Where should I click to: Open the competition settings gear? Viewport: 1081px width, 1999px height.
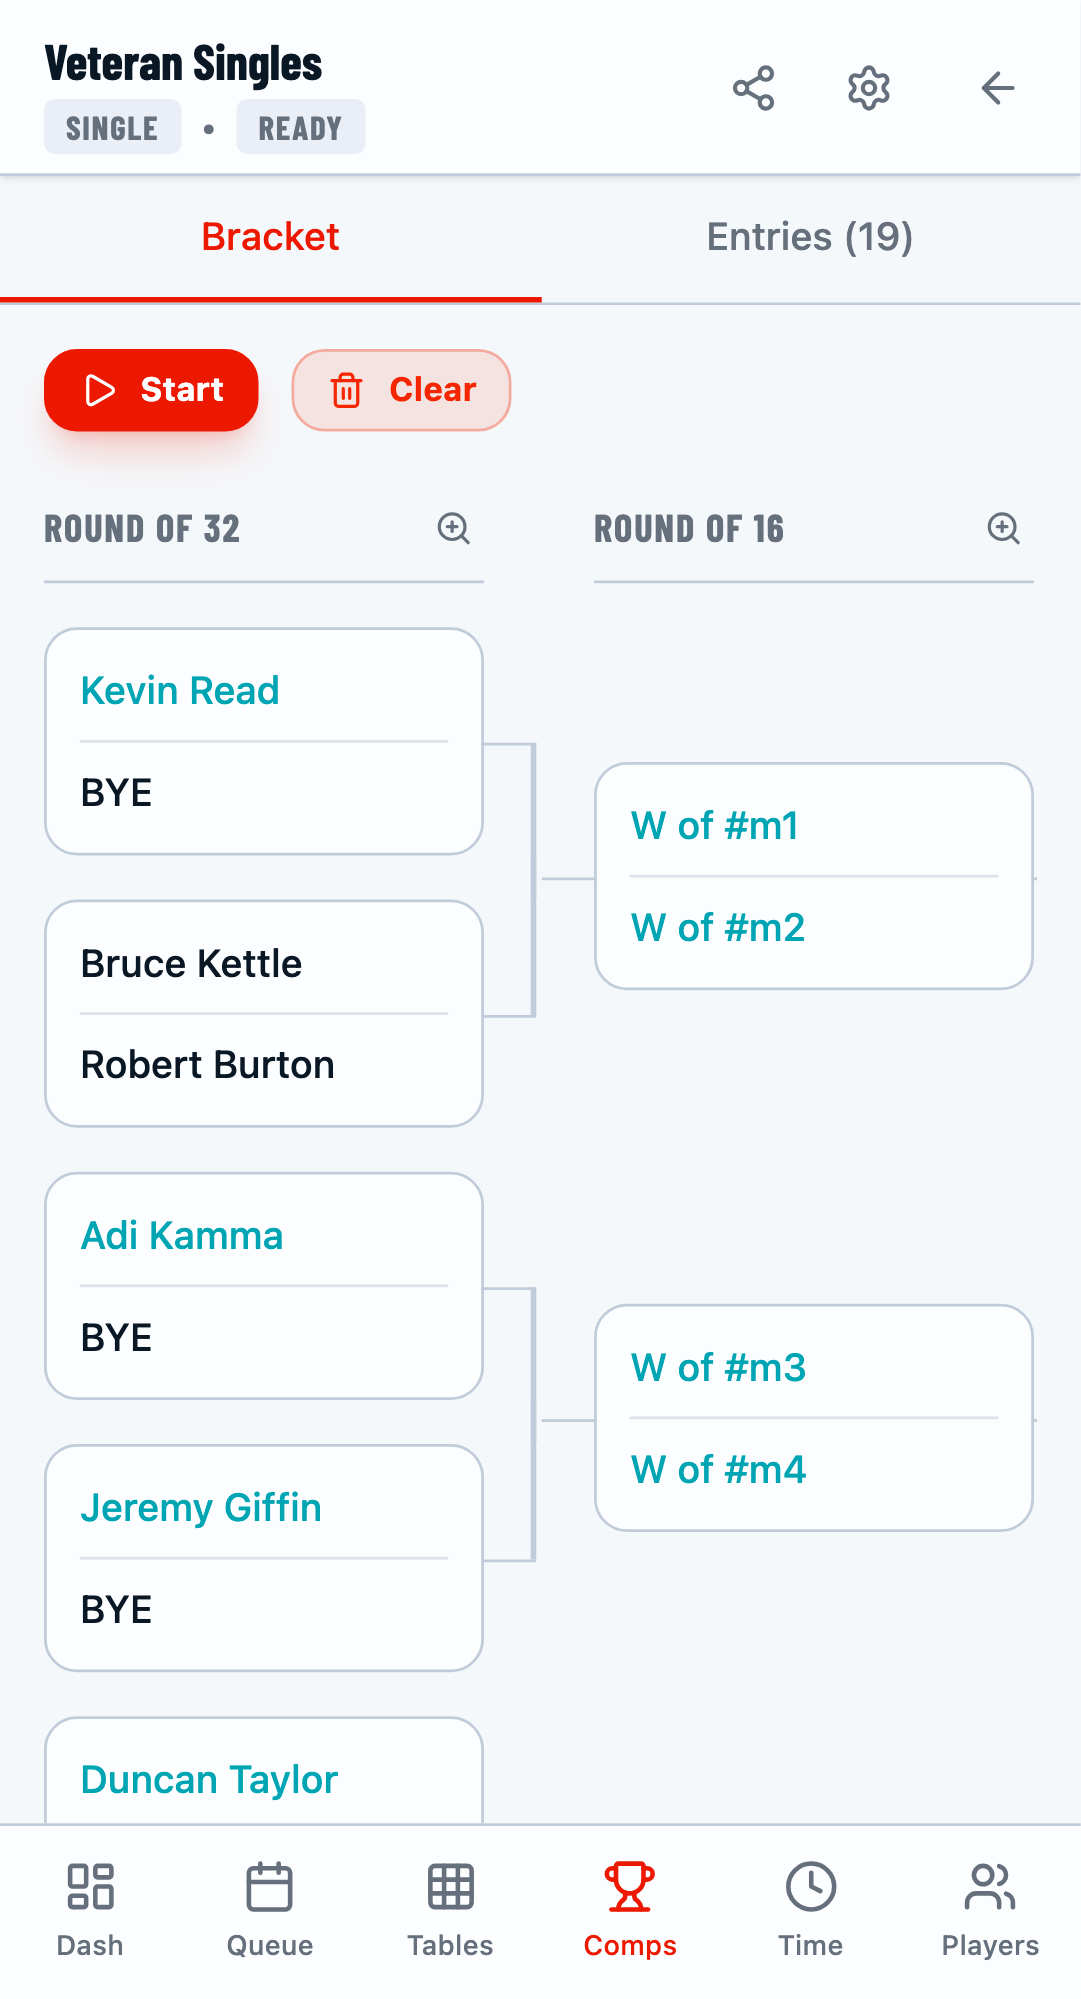click(x=868, y=88)
